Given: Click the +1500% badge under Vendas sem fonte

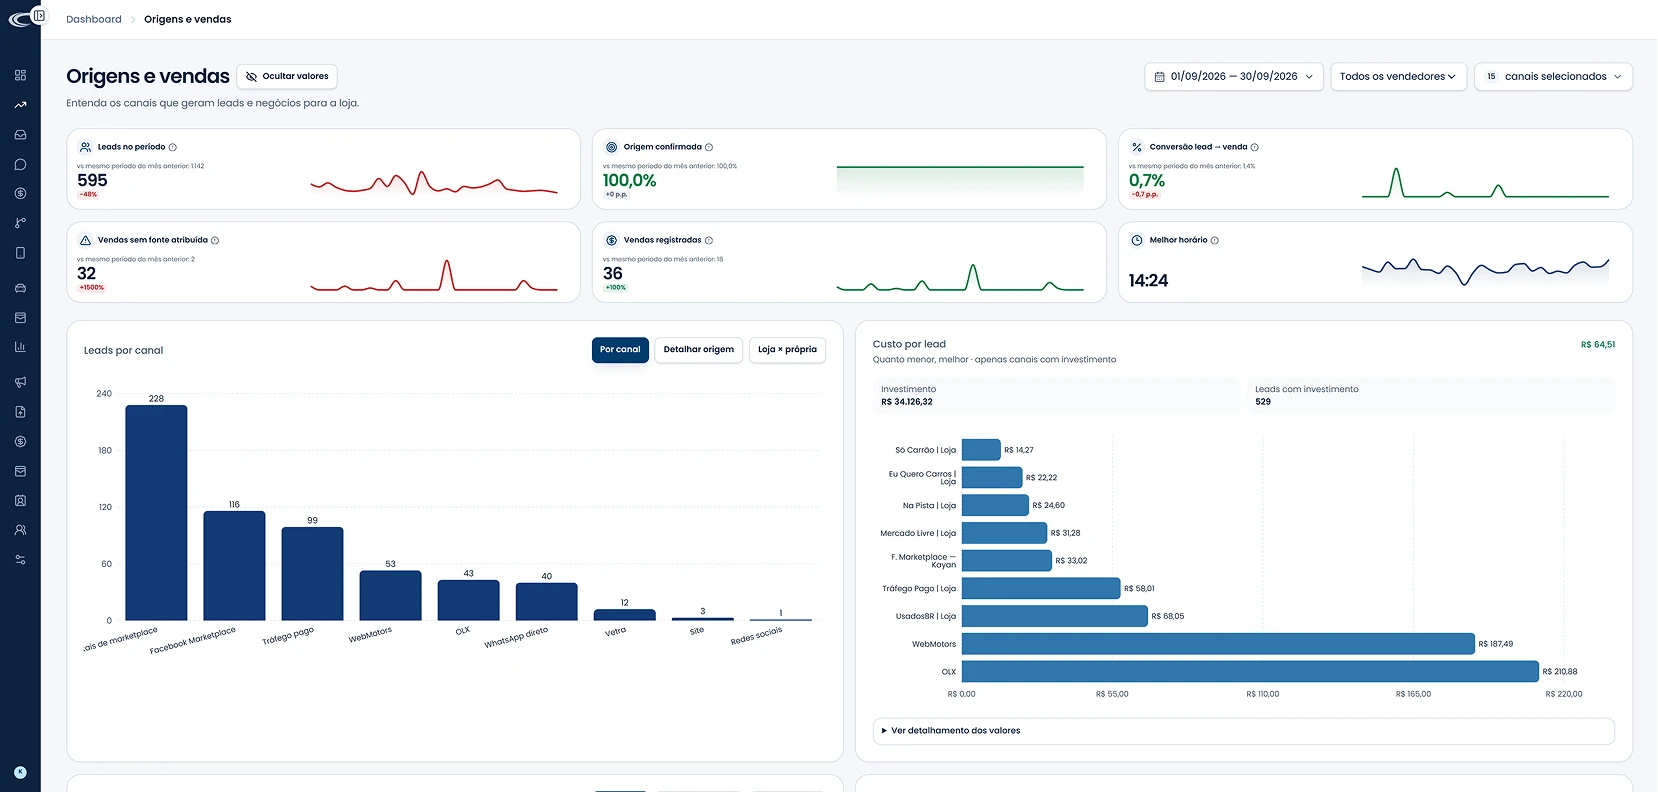Looking at the screenshot, I should click(92, 288).
